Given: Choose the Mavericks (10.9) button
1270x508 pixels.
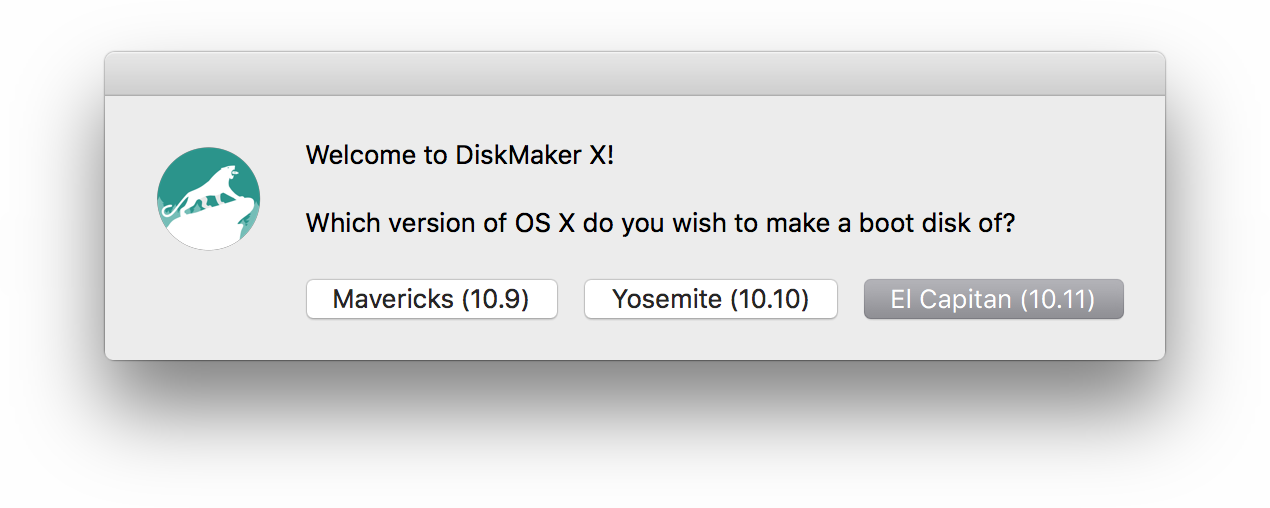Looking at the screenshot, I should [431, 299].
